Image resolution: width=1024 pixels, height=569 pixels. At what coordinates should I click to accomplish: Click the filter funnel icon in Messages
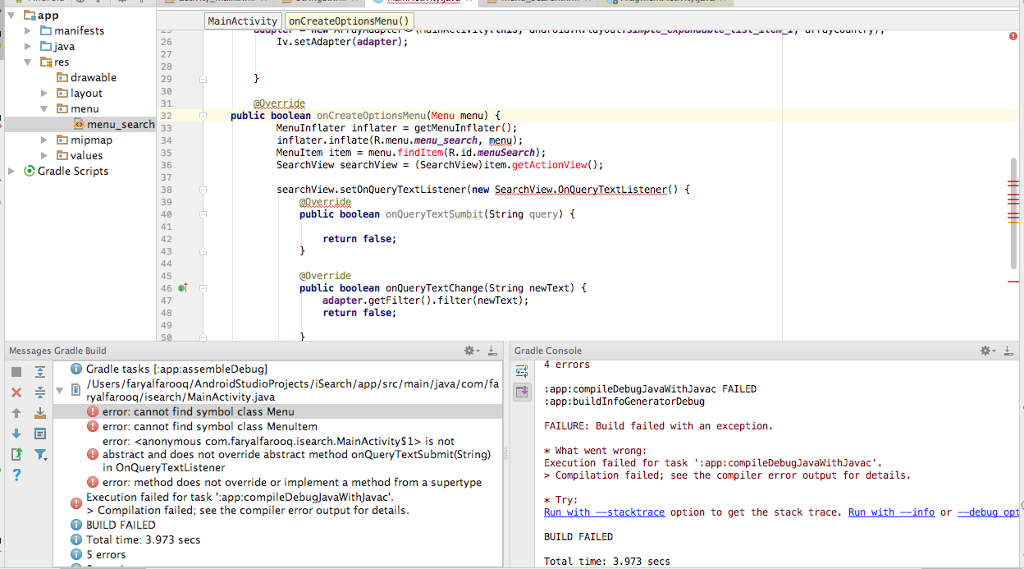(x=41, y=455)
